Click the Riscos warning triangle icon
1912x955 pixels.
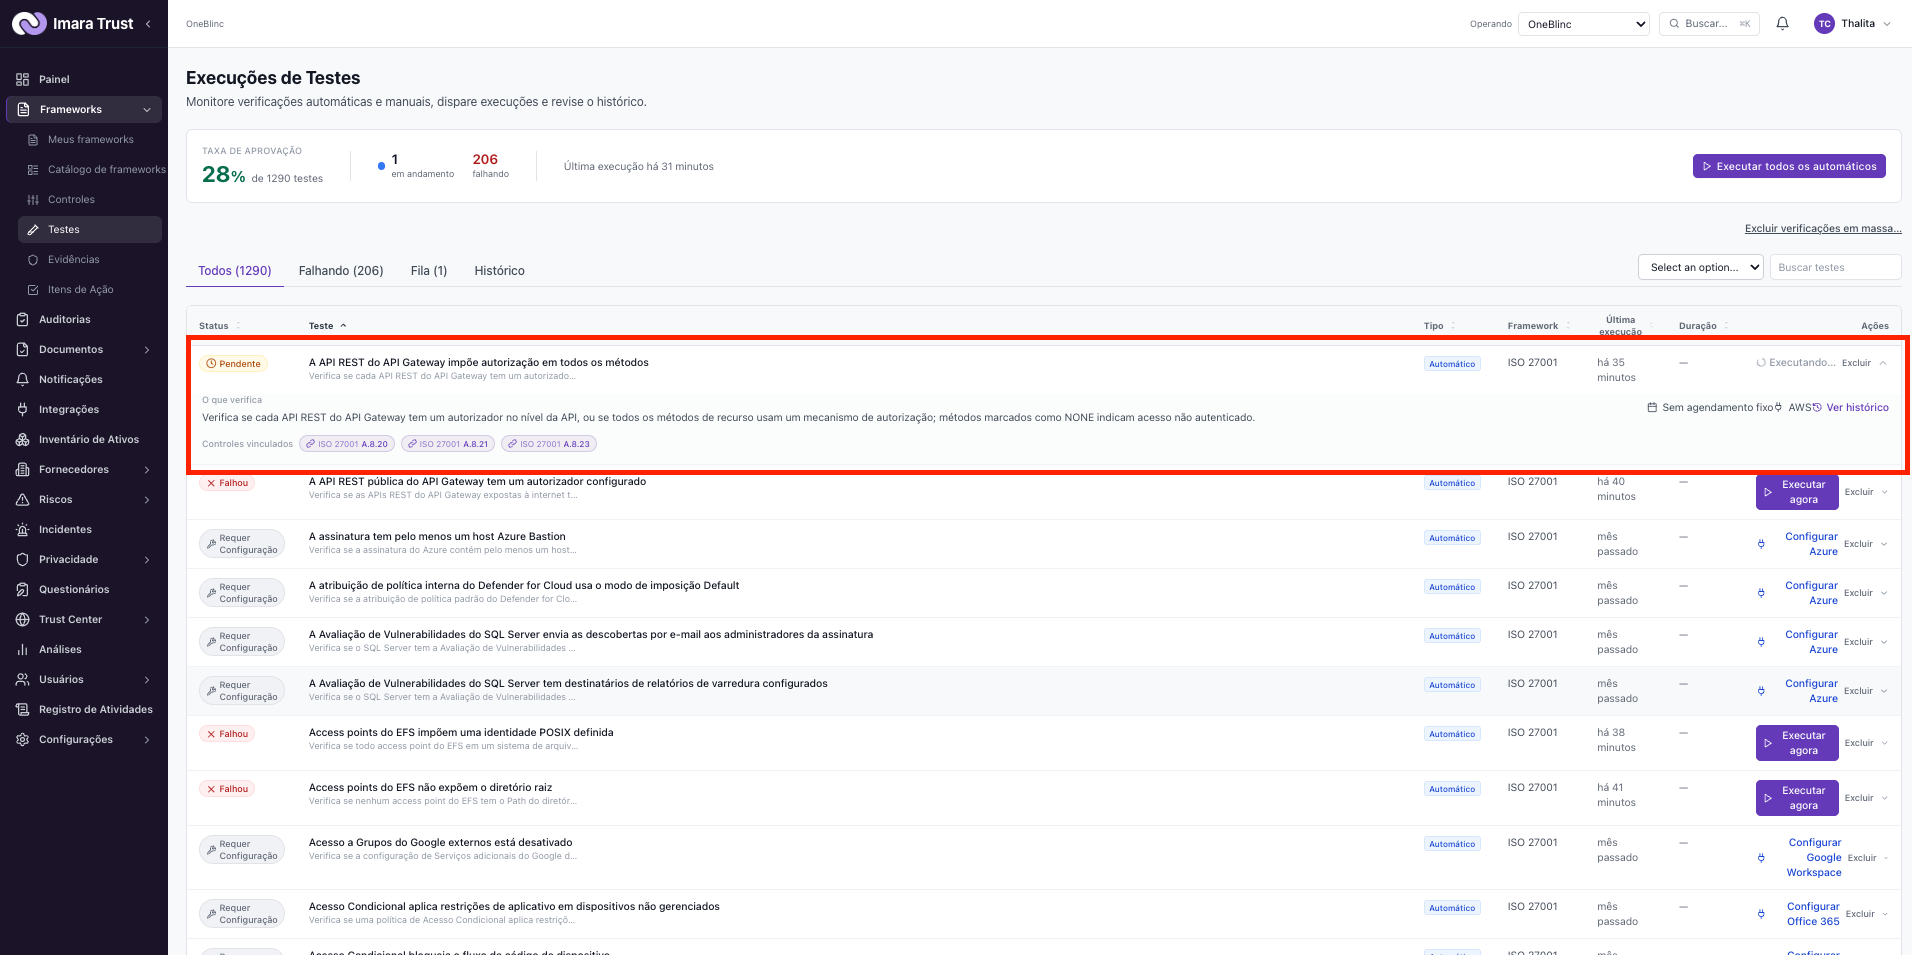(x=22, y=499)
